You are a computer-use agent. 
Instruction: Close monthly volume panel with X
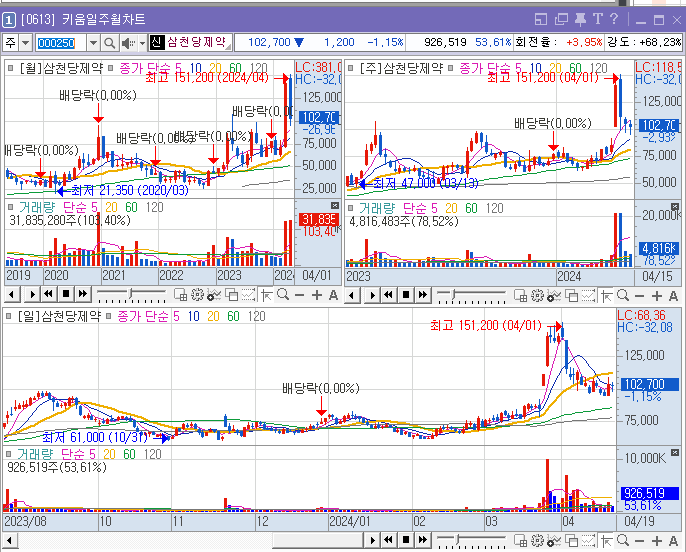[x=335, y=206]
